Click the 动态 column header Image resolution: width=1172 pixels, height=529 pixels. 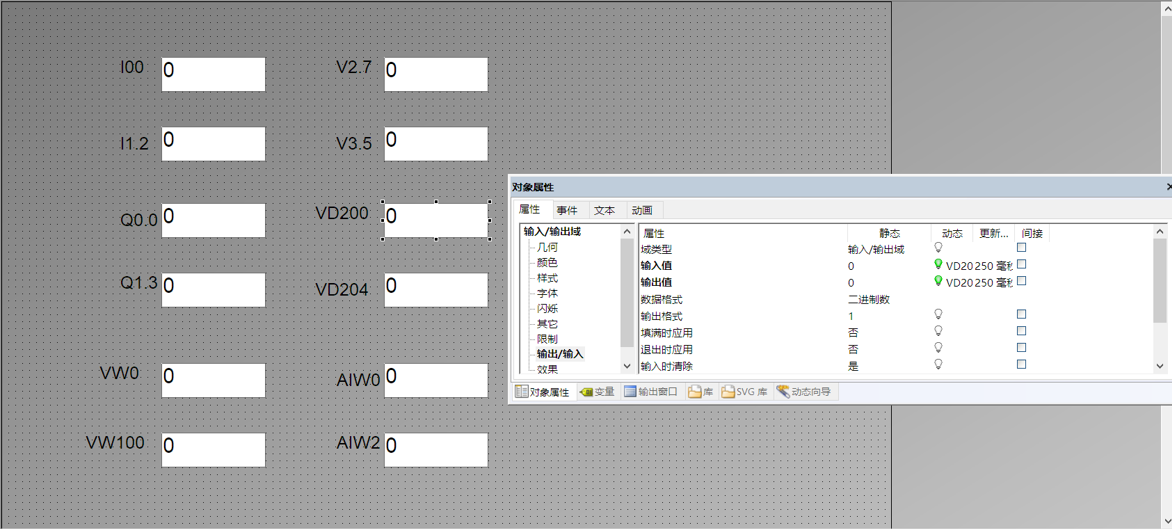click(x=952, y=233)
